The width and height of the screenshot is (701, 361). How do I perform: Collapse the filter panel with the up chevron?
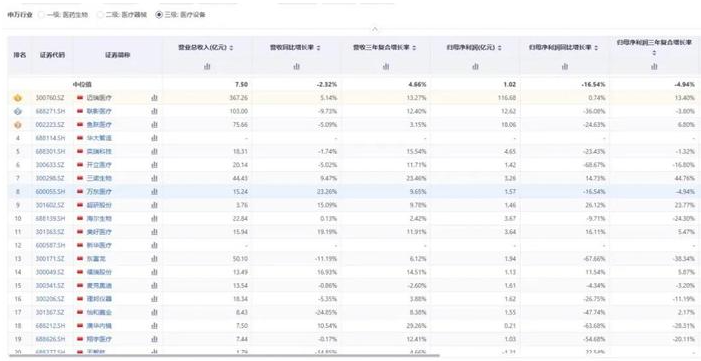coord(375,30)
